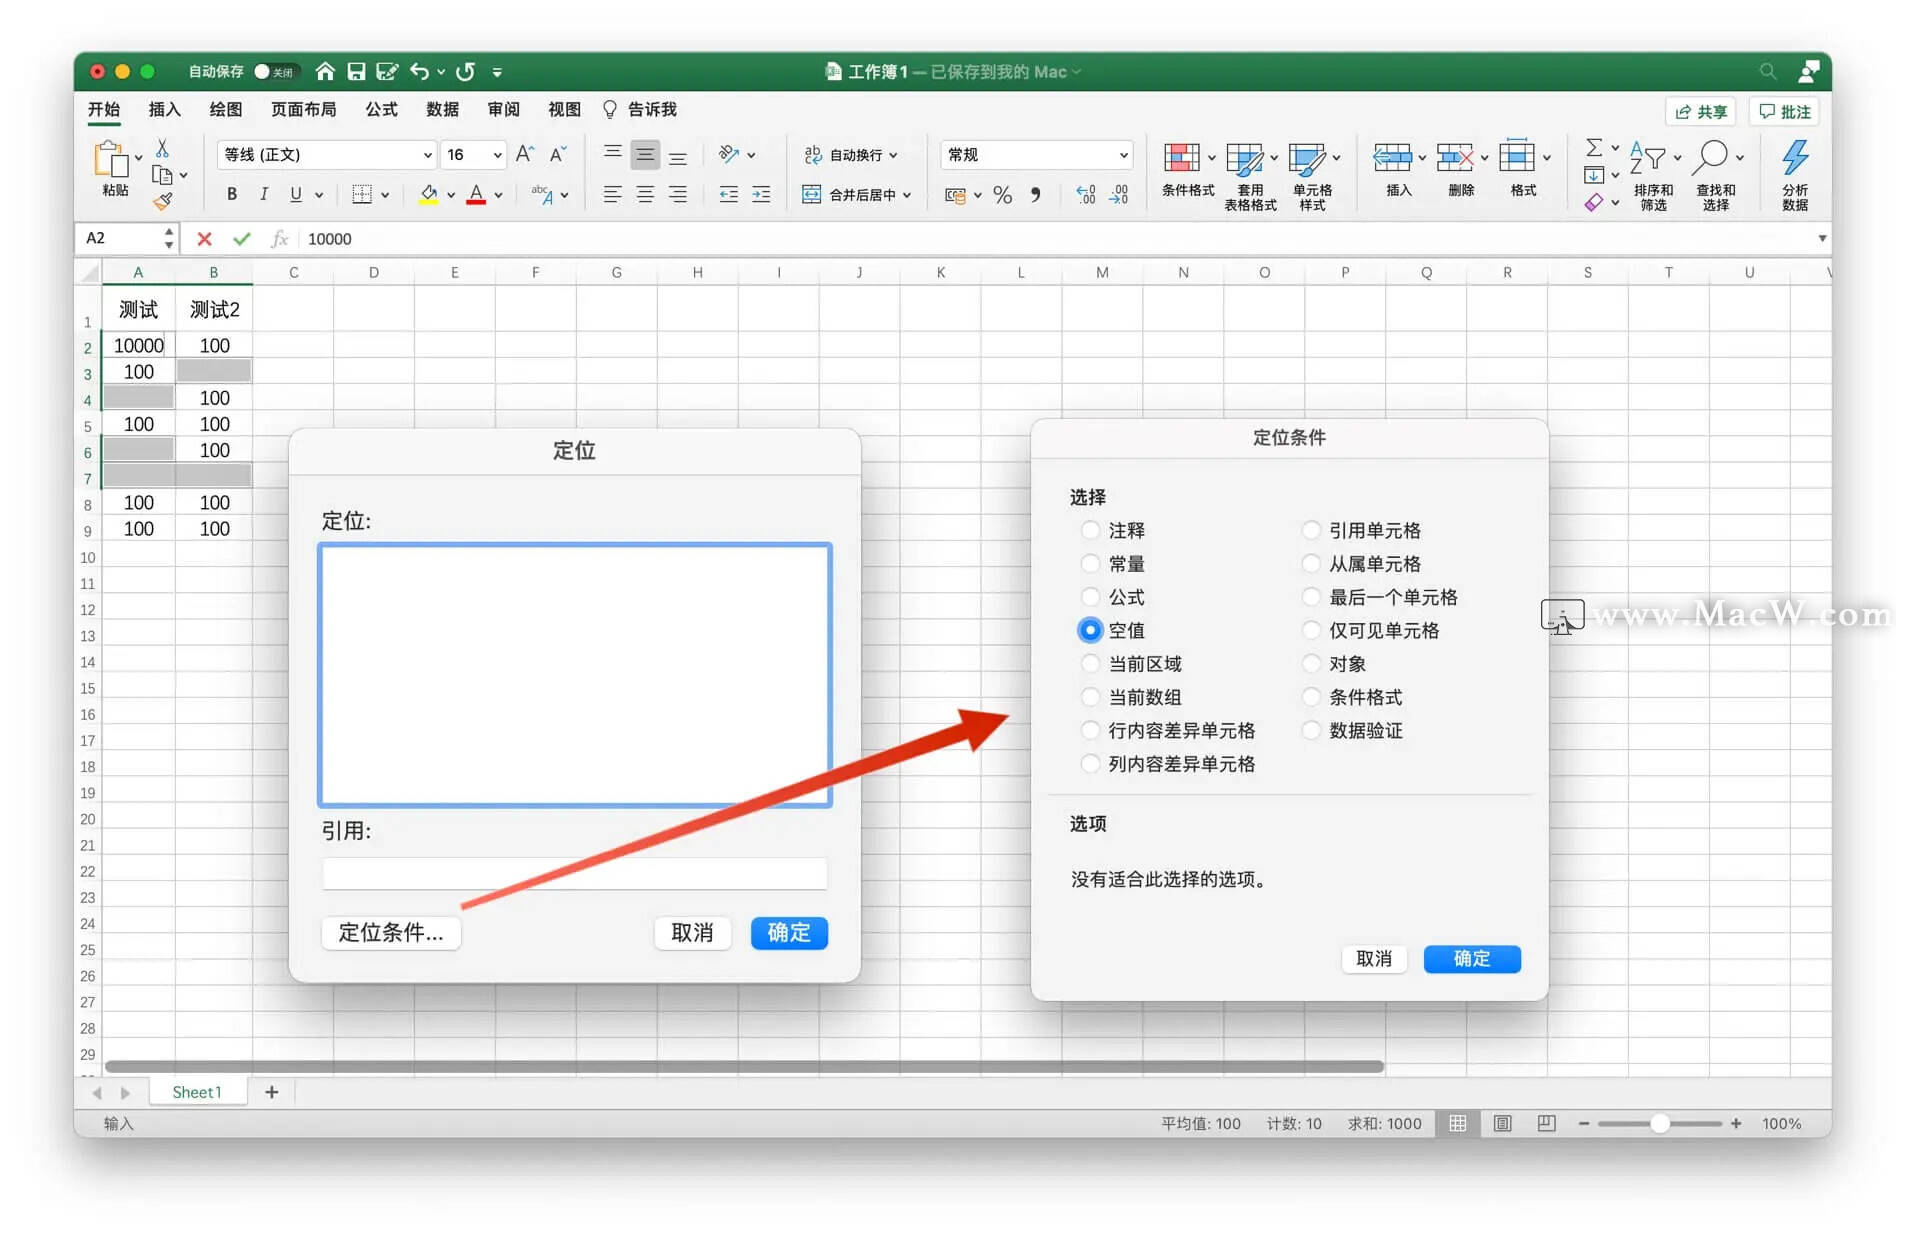Expand the fill color dropdown arrow

click(450, 194)
